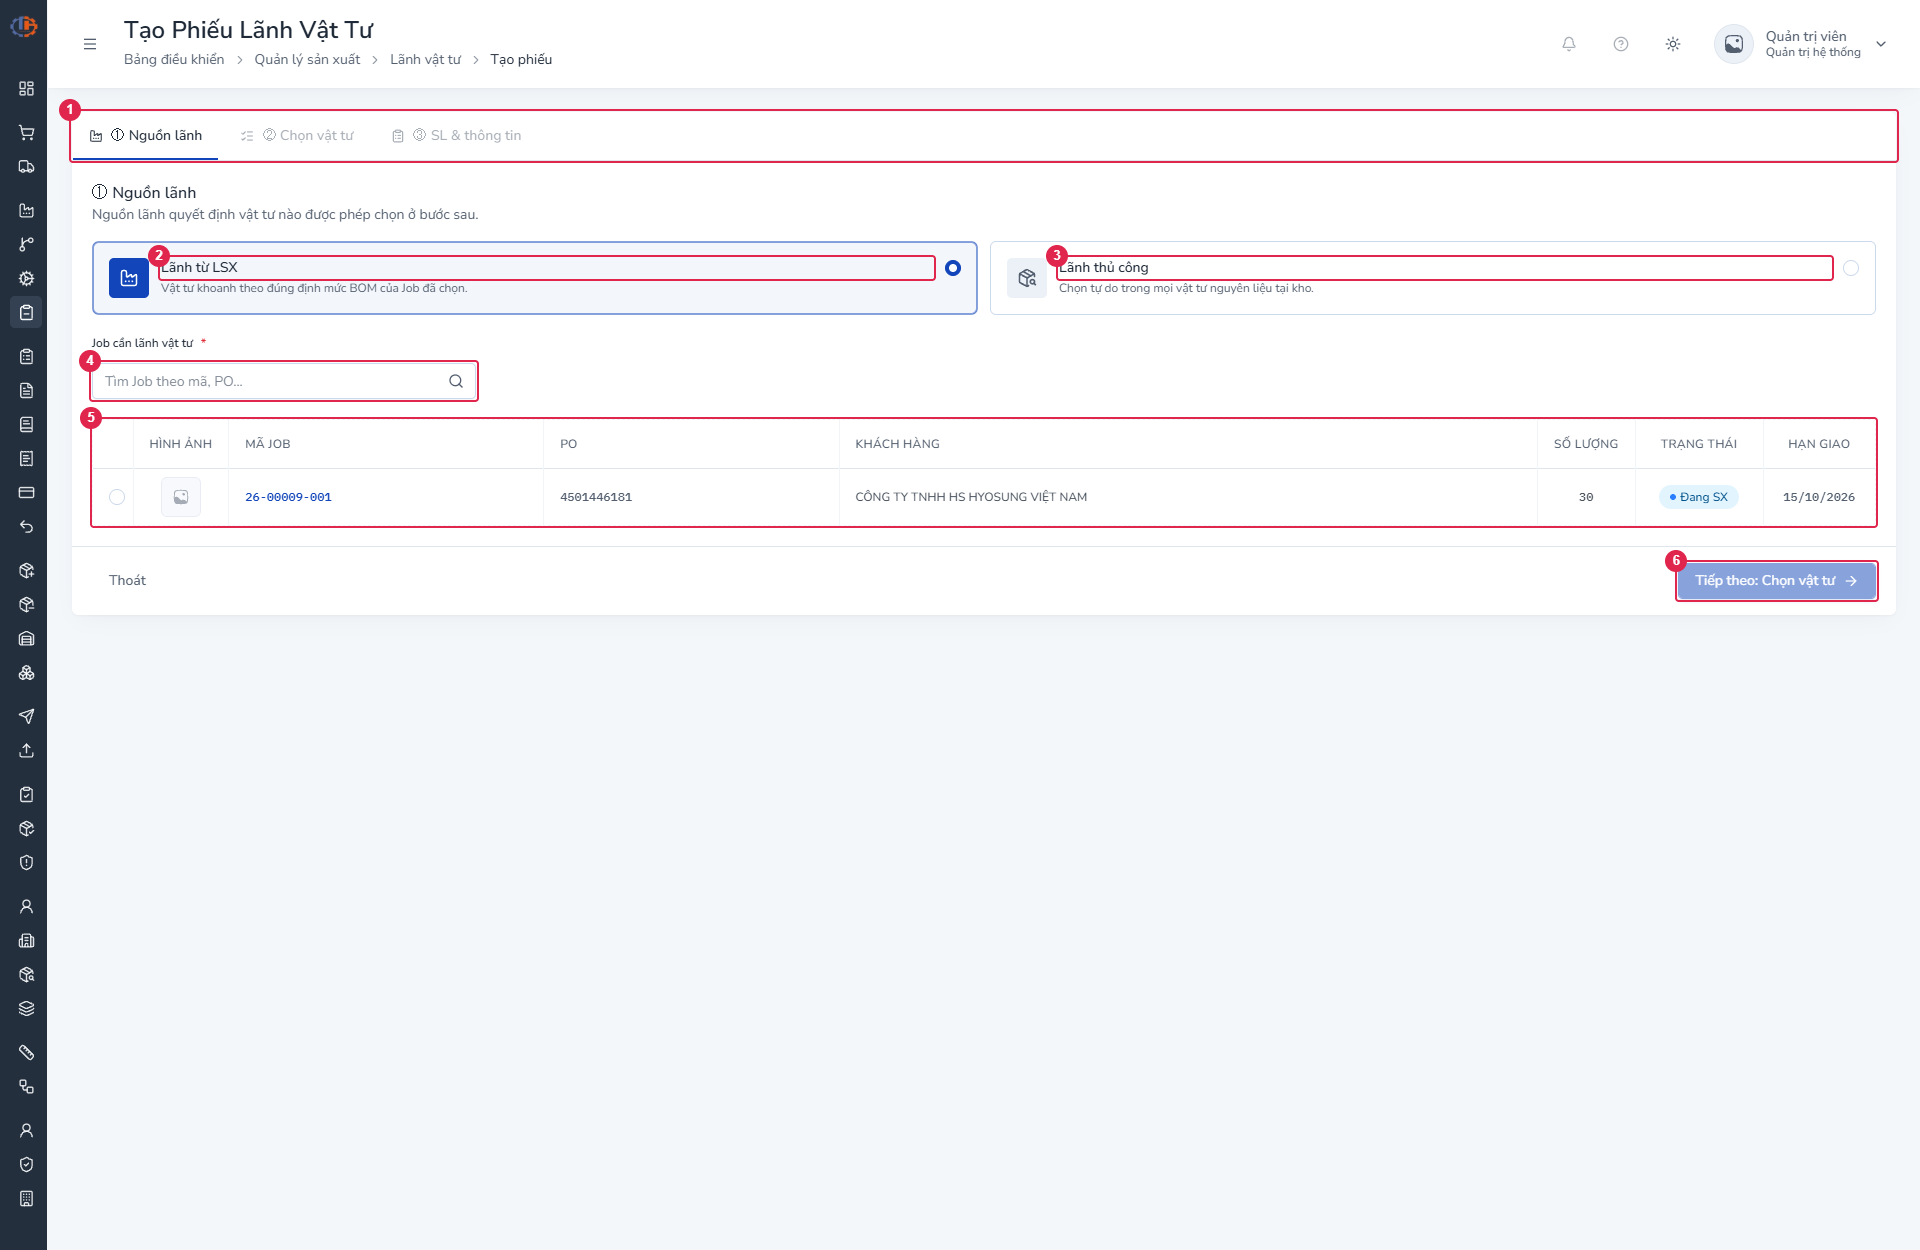The image size is (1920, 1250).
Task: Open the git-branch routing sidebar icon
Action: (x=26, y=245)
